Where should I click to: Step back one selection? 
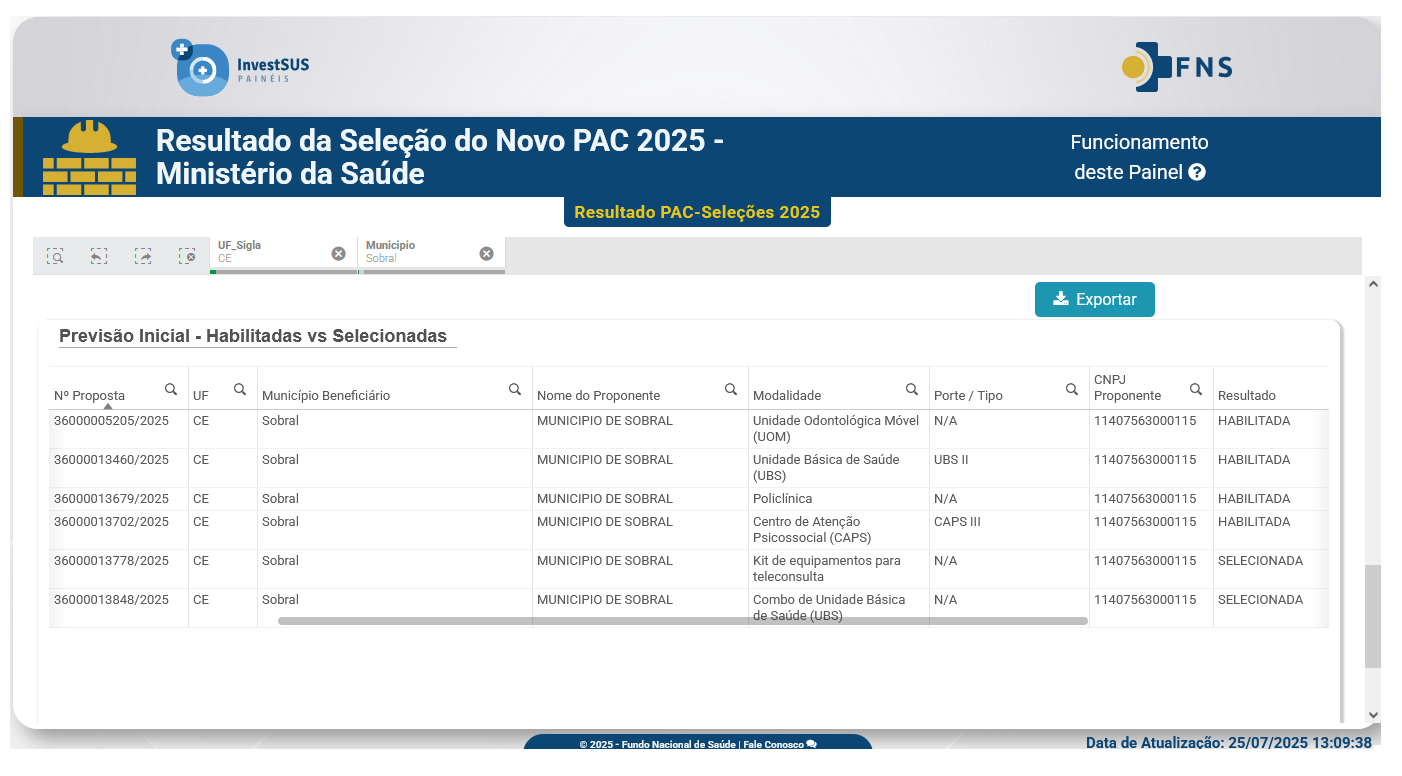point(99,257)
